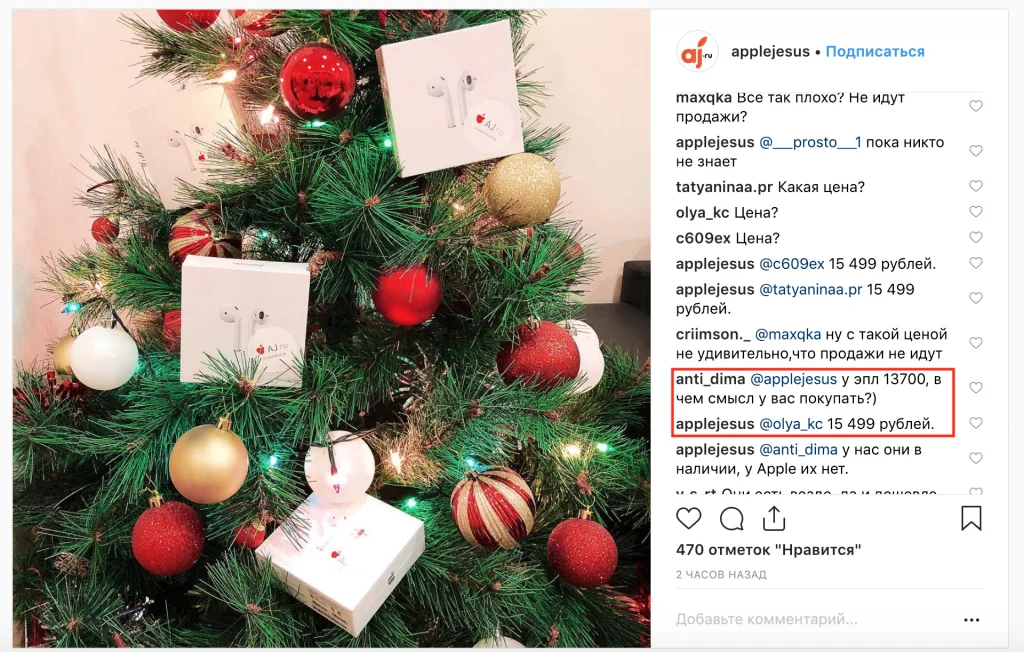Like anti_dima's comment about 13700
Screen dimensions: 1024x652
976,388
